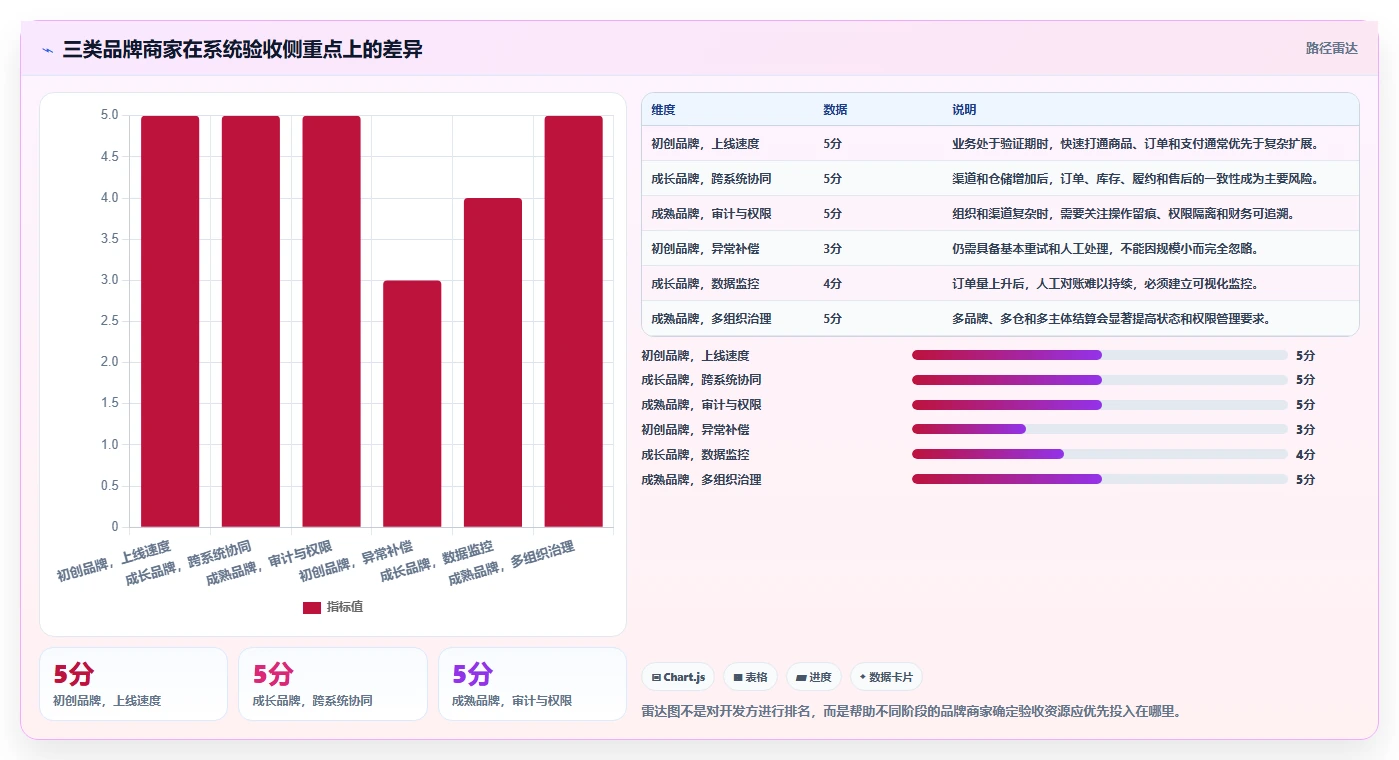Click the bar for 成长品牌，跨系统协同

coord(251,321)
